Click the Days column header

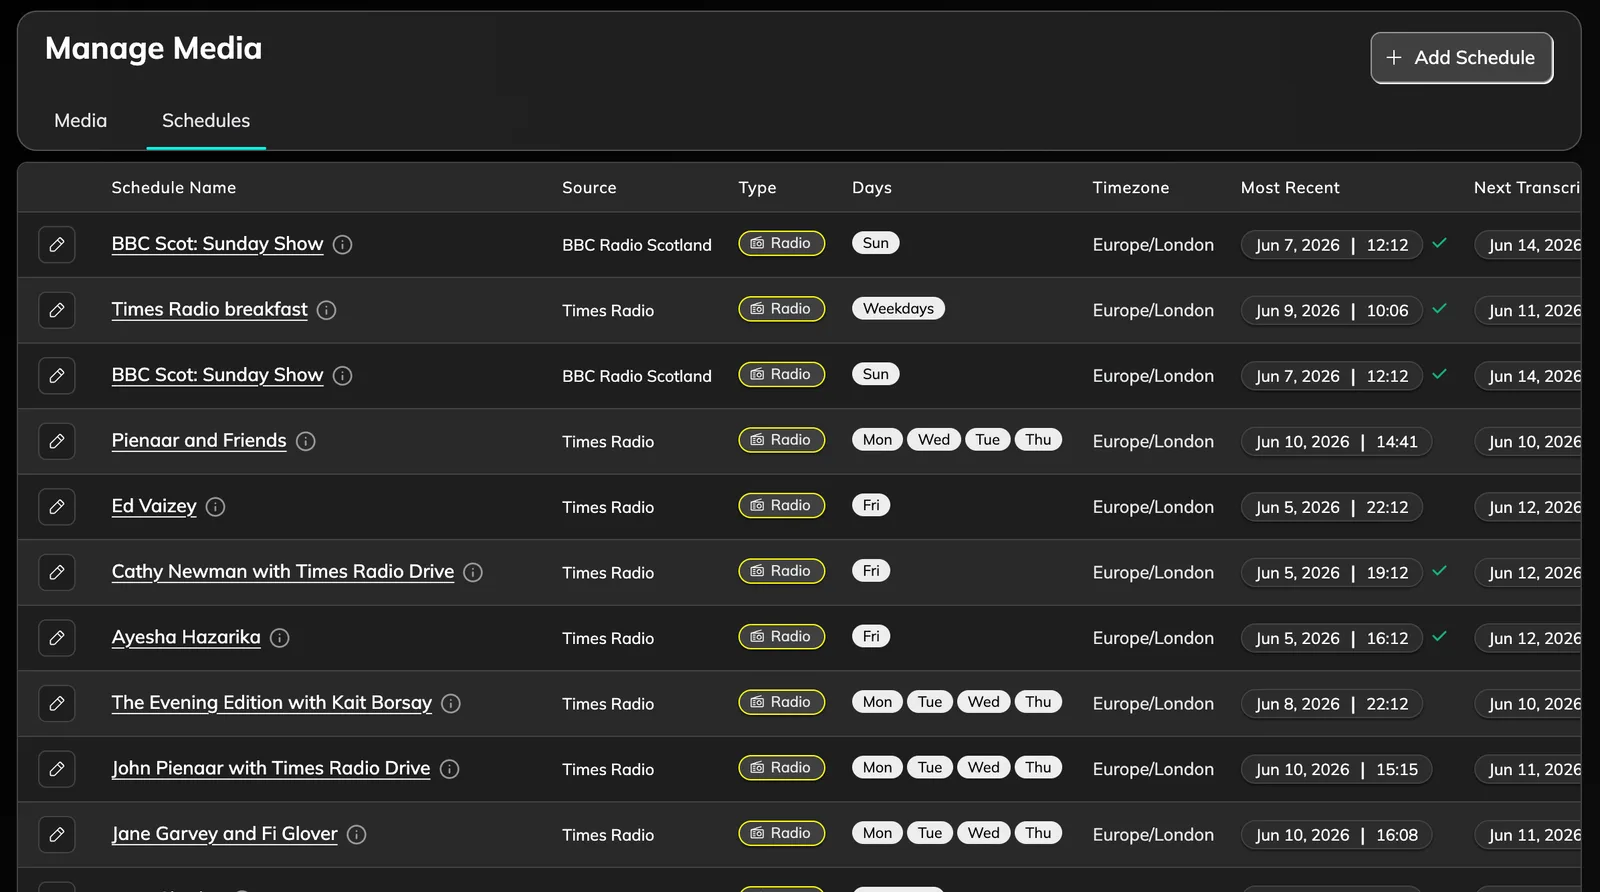(x=872, y=188)
